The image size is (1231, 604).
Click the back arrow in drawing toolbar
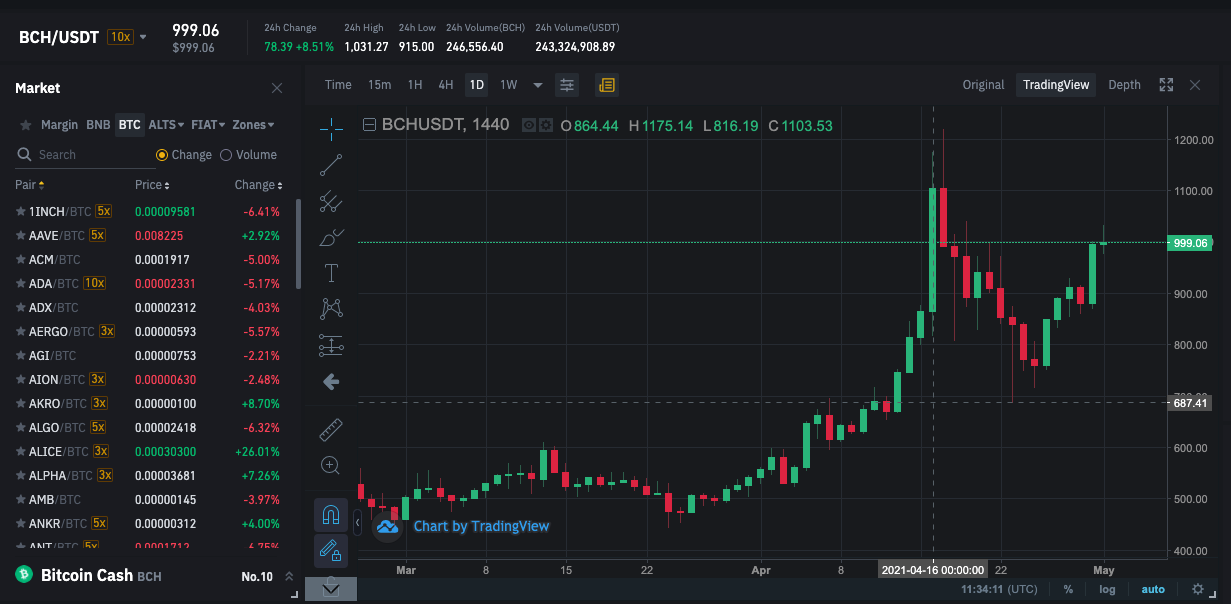[x=331, y=382]
